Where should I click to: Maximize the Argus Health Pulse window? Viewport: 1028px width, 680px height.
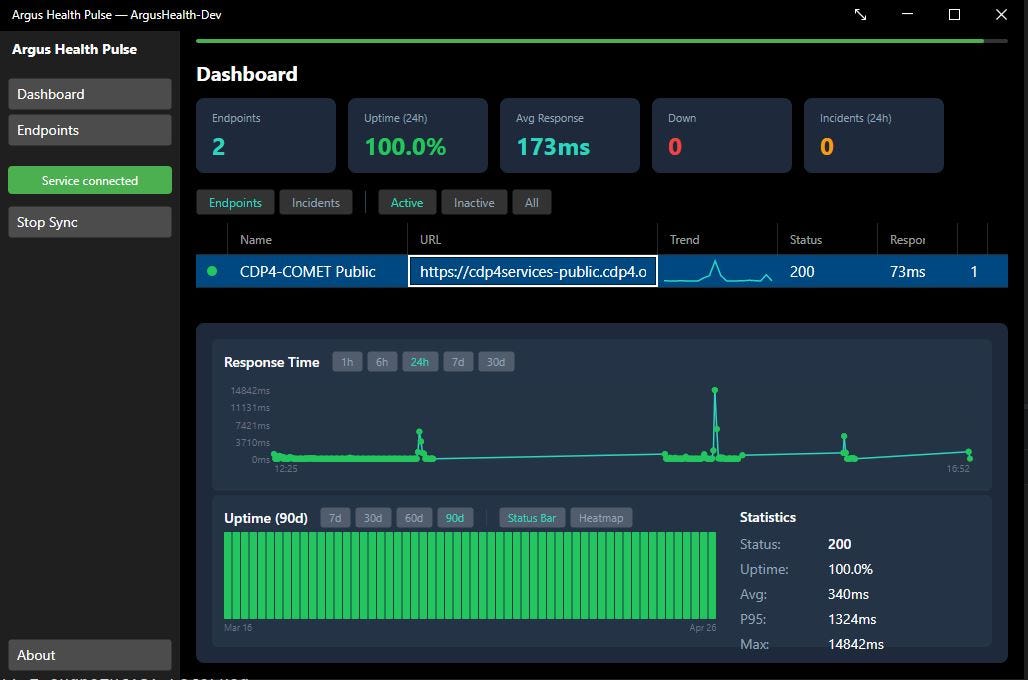(955, 14)
